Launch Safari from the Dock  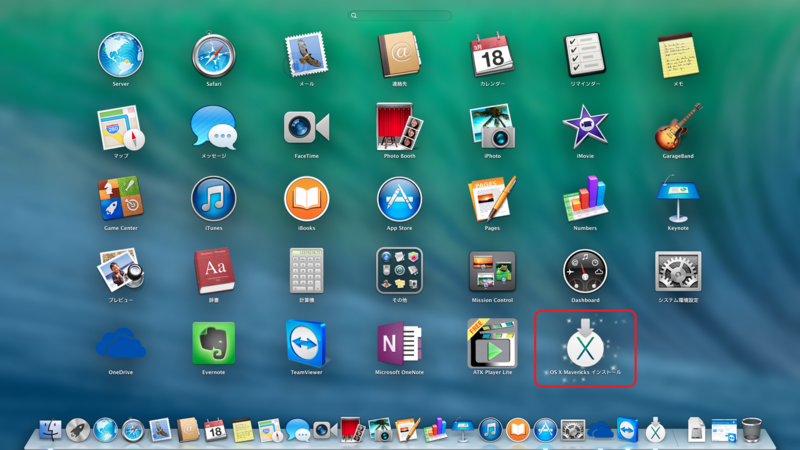(133, 430)
